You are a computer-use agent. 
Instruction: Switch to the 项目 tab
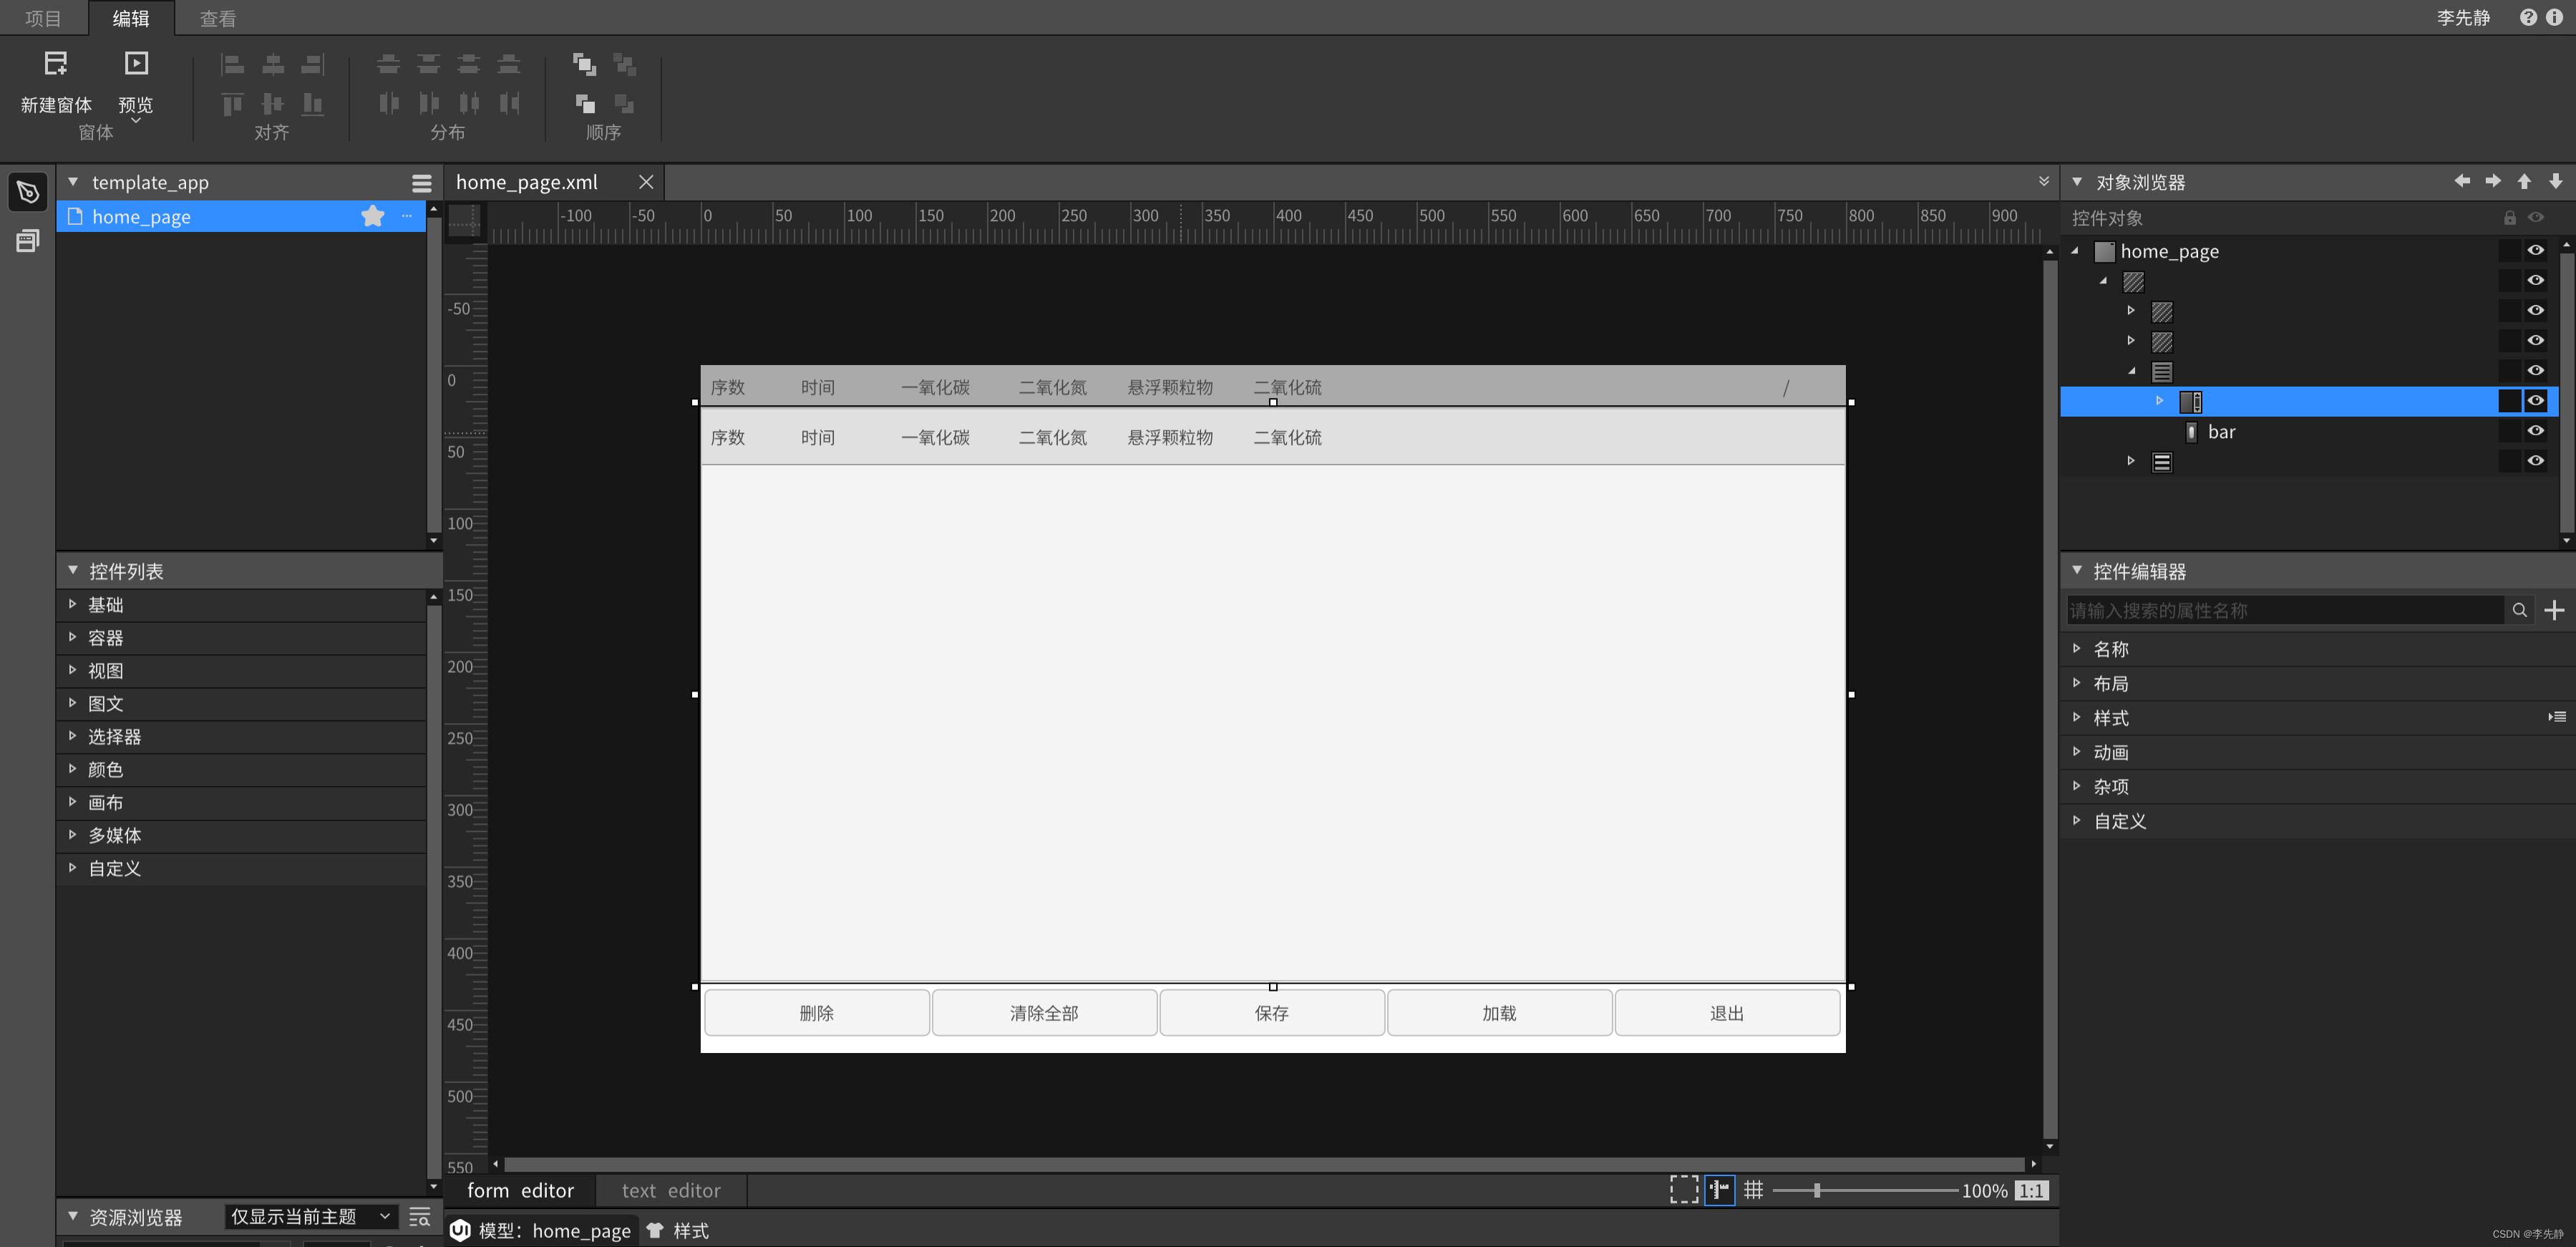point(43,18)
